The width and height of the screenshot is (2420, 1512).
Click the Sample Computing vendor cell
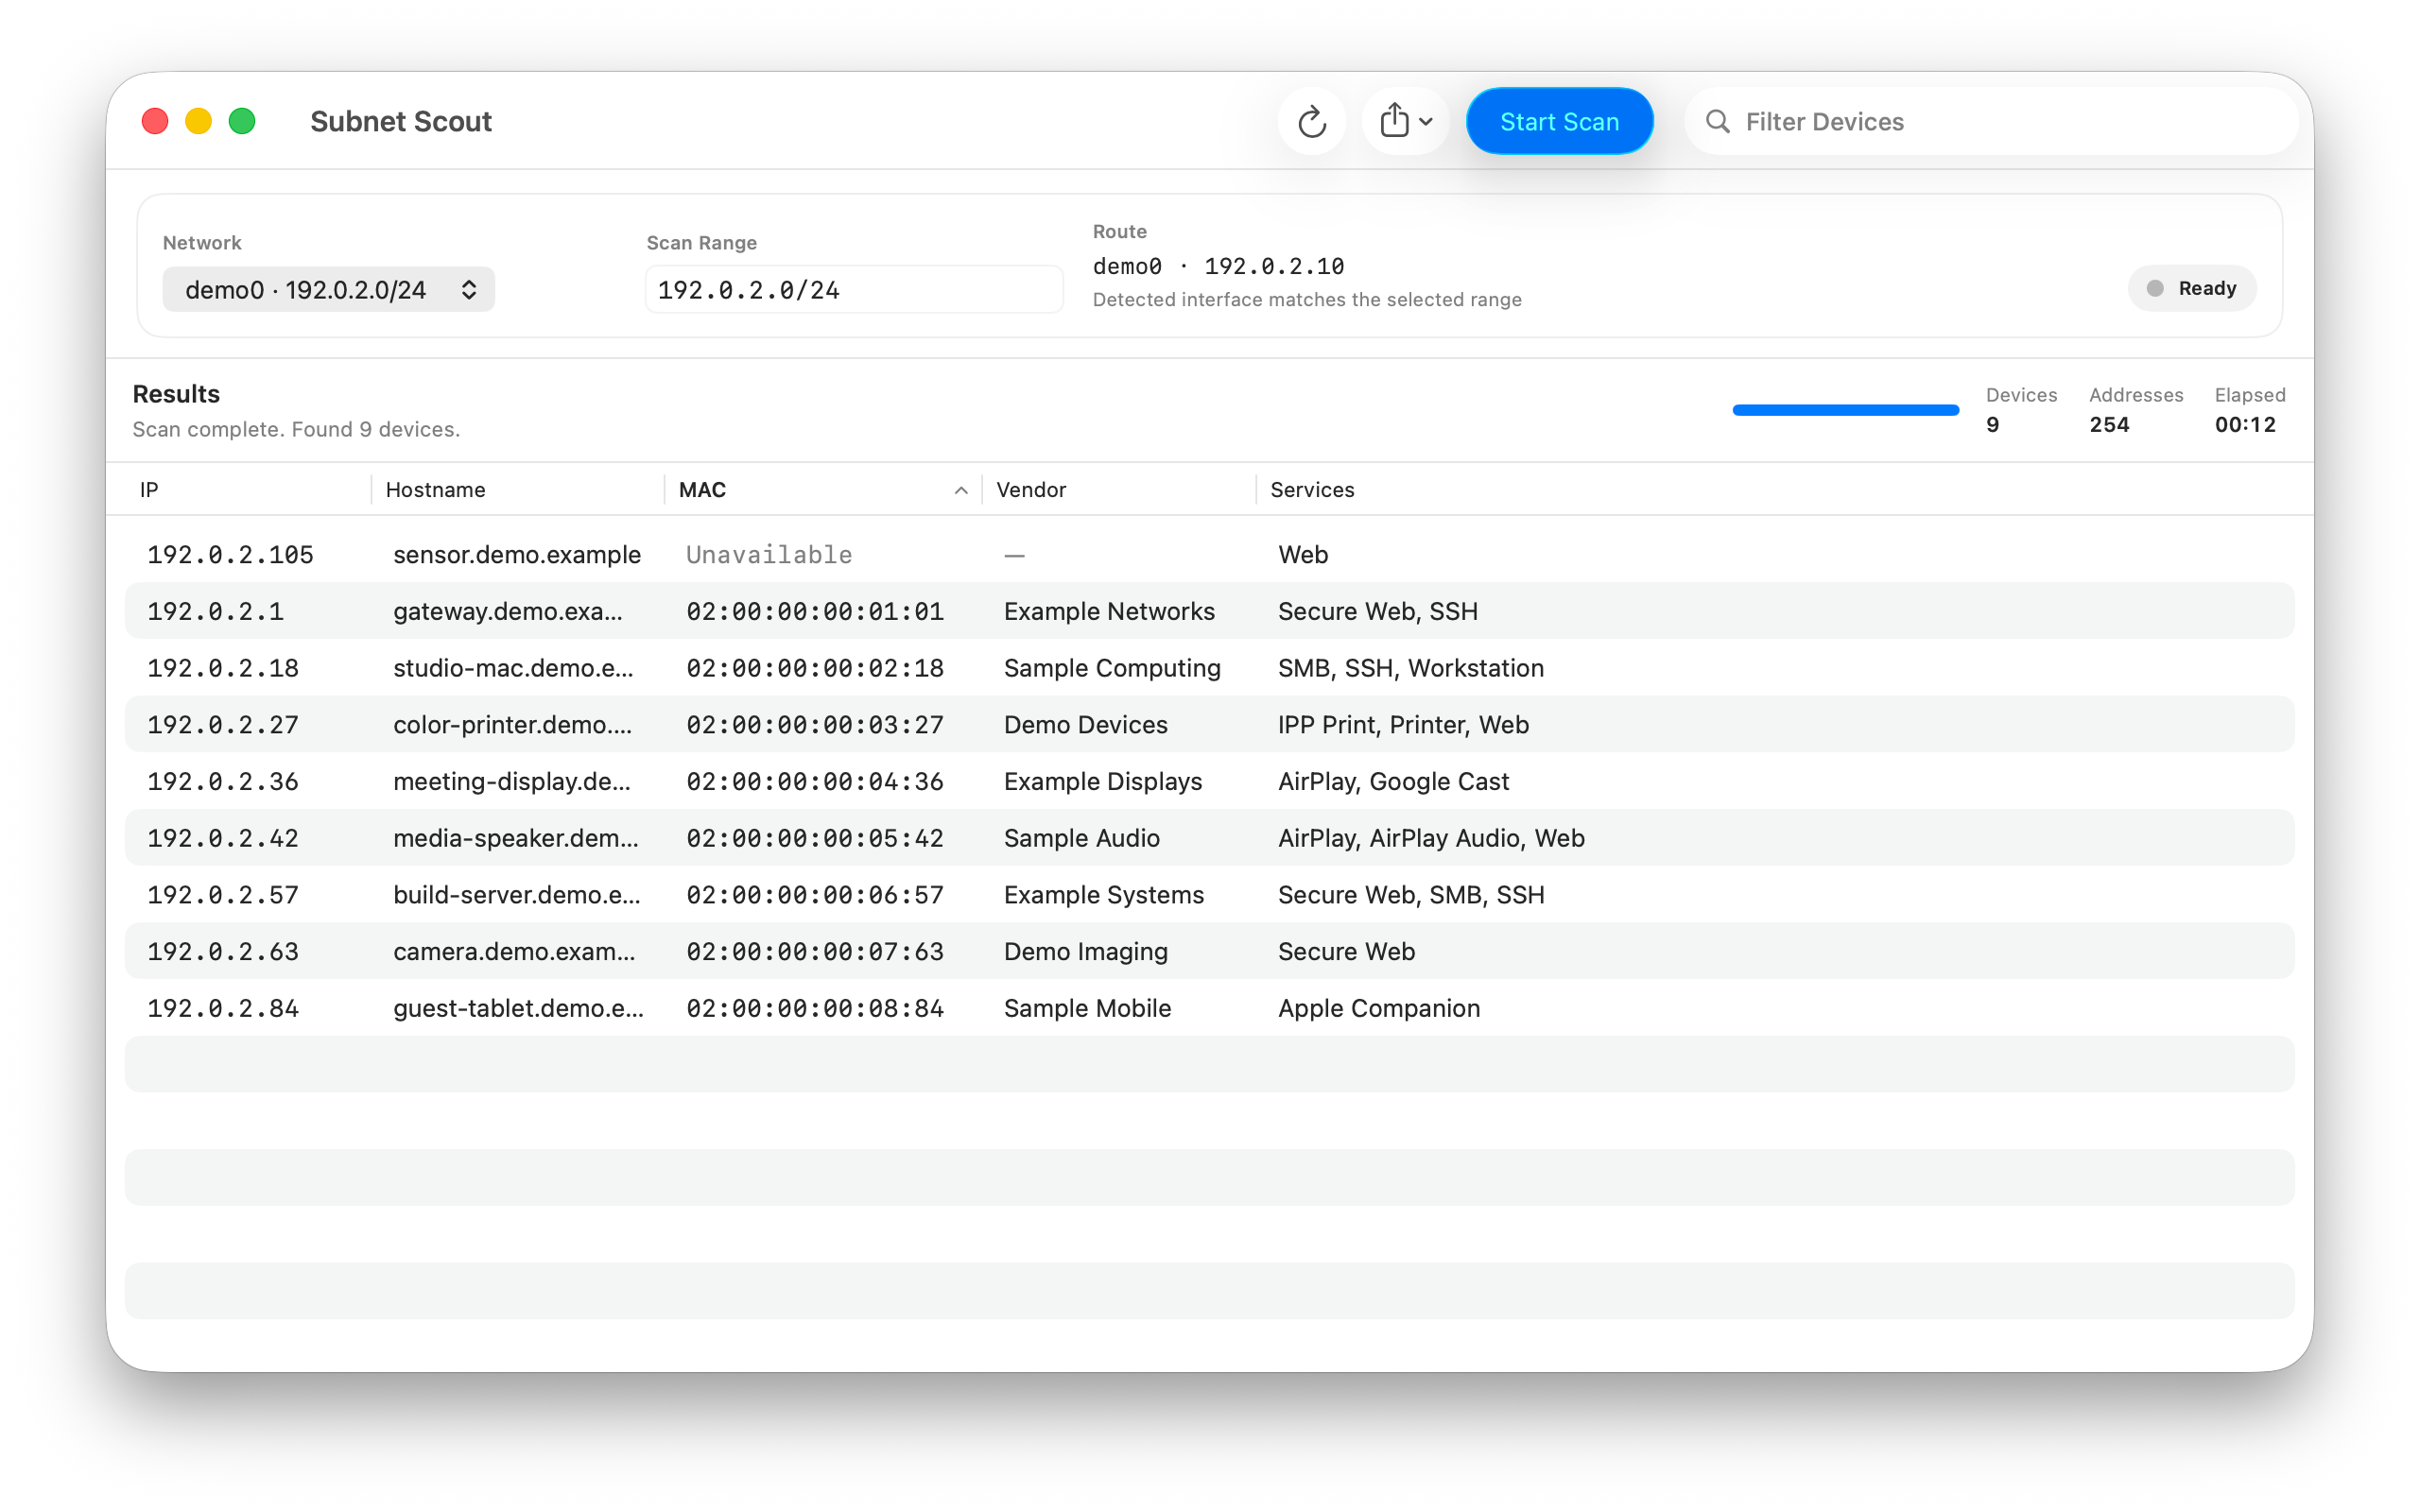[x=1112, y=668]
